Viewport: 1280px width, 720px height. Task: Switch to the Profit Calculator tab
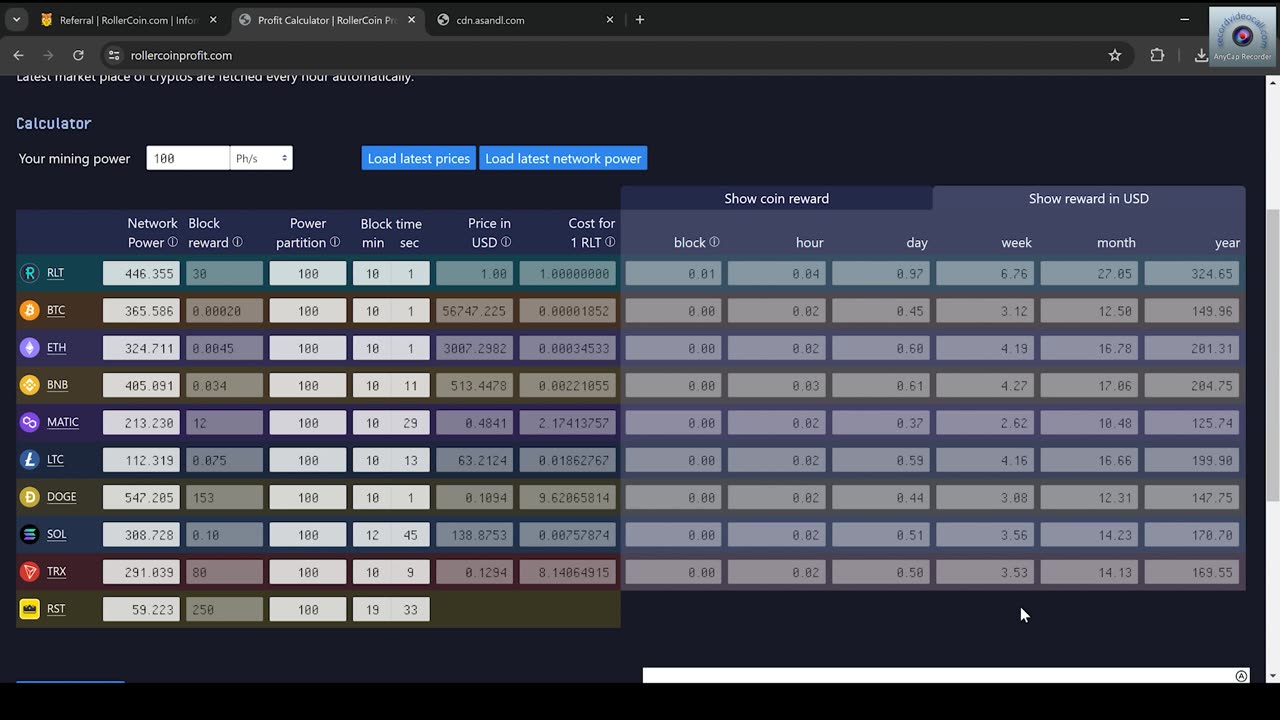pyautogui.click(x=326, y=19)
